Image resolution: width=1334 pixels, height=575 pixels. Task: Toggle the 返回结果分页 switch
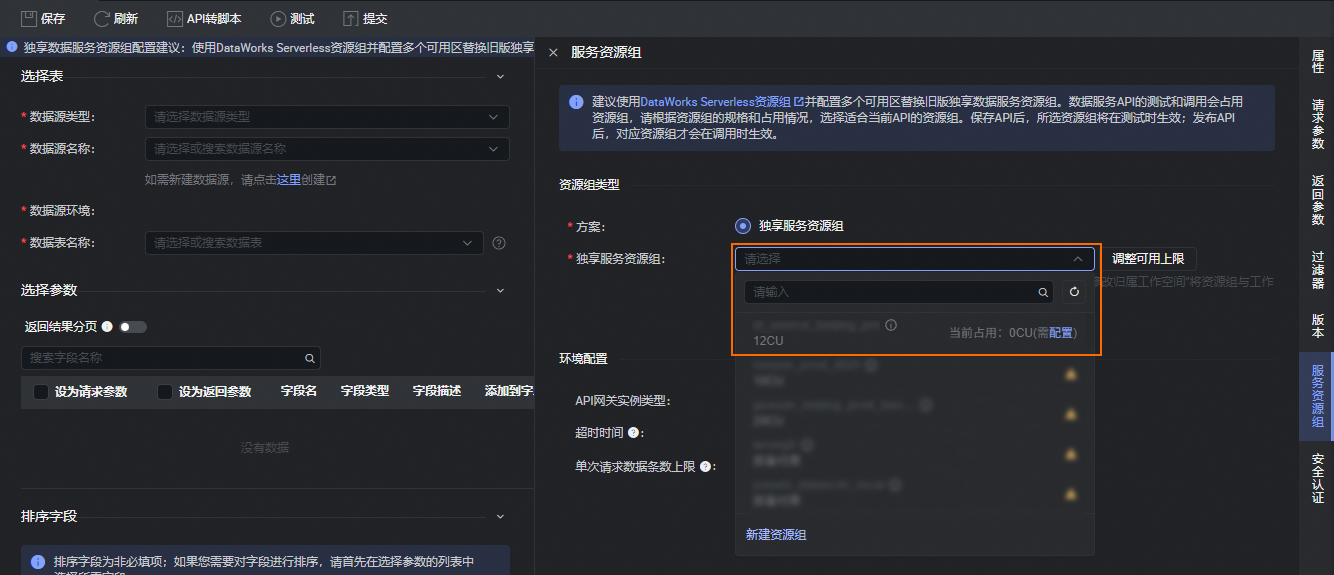click(x=133, y=327)
